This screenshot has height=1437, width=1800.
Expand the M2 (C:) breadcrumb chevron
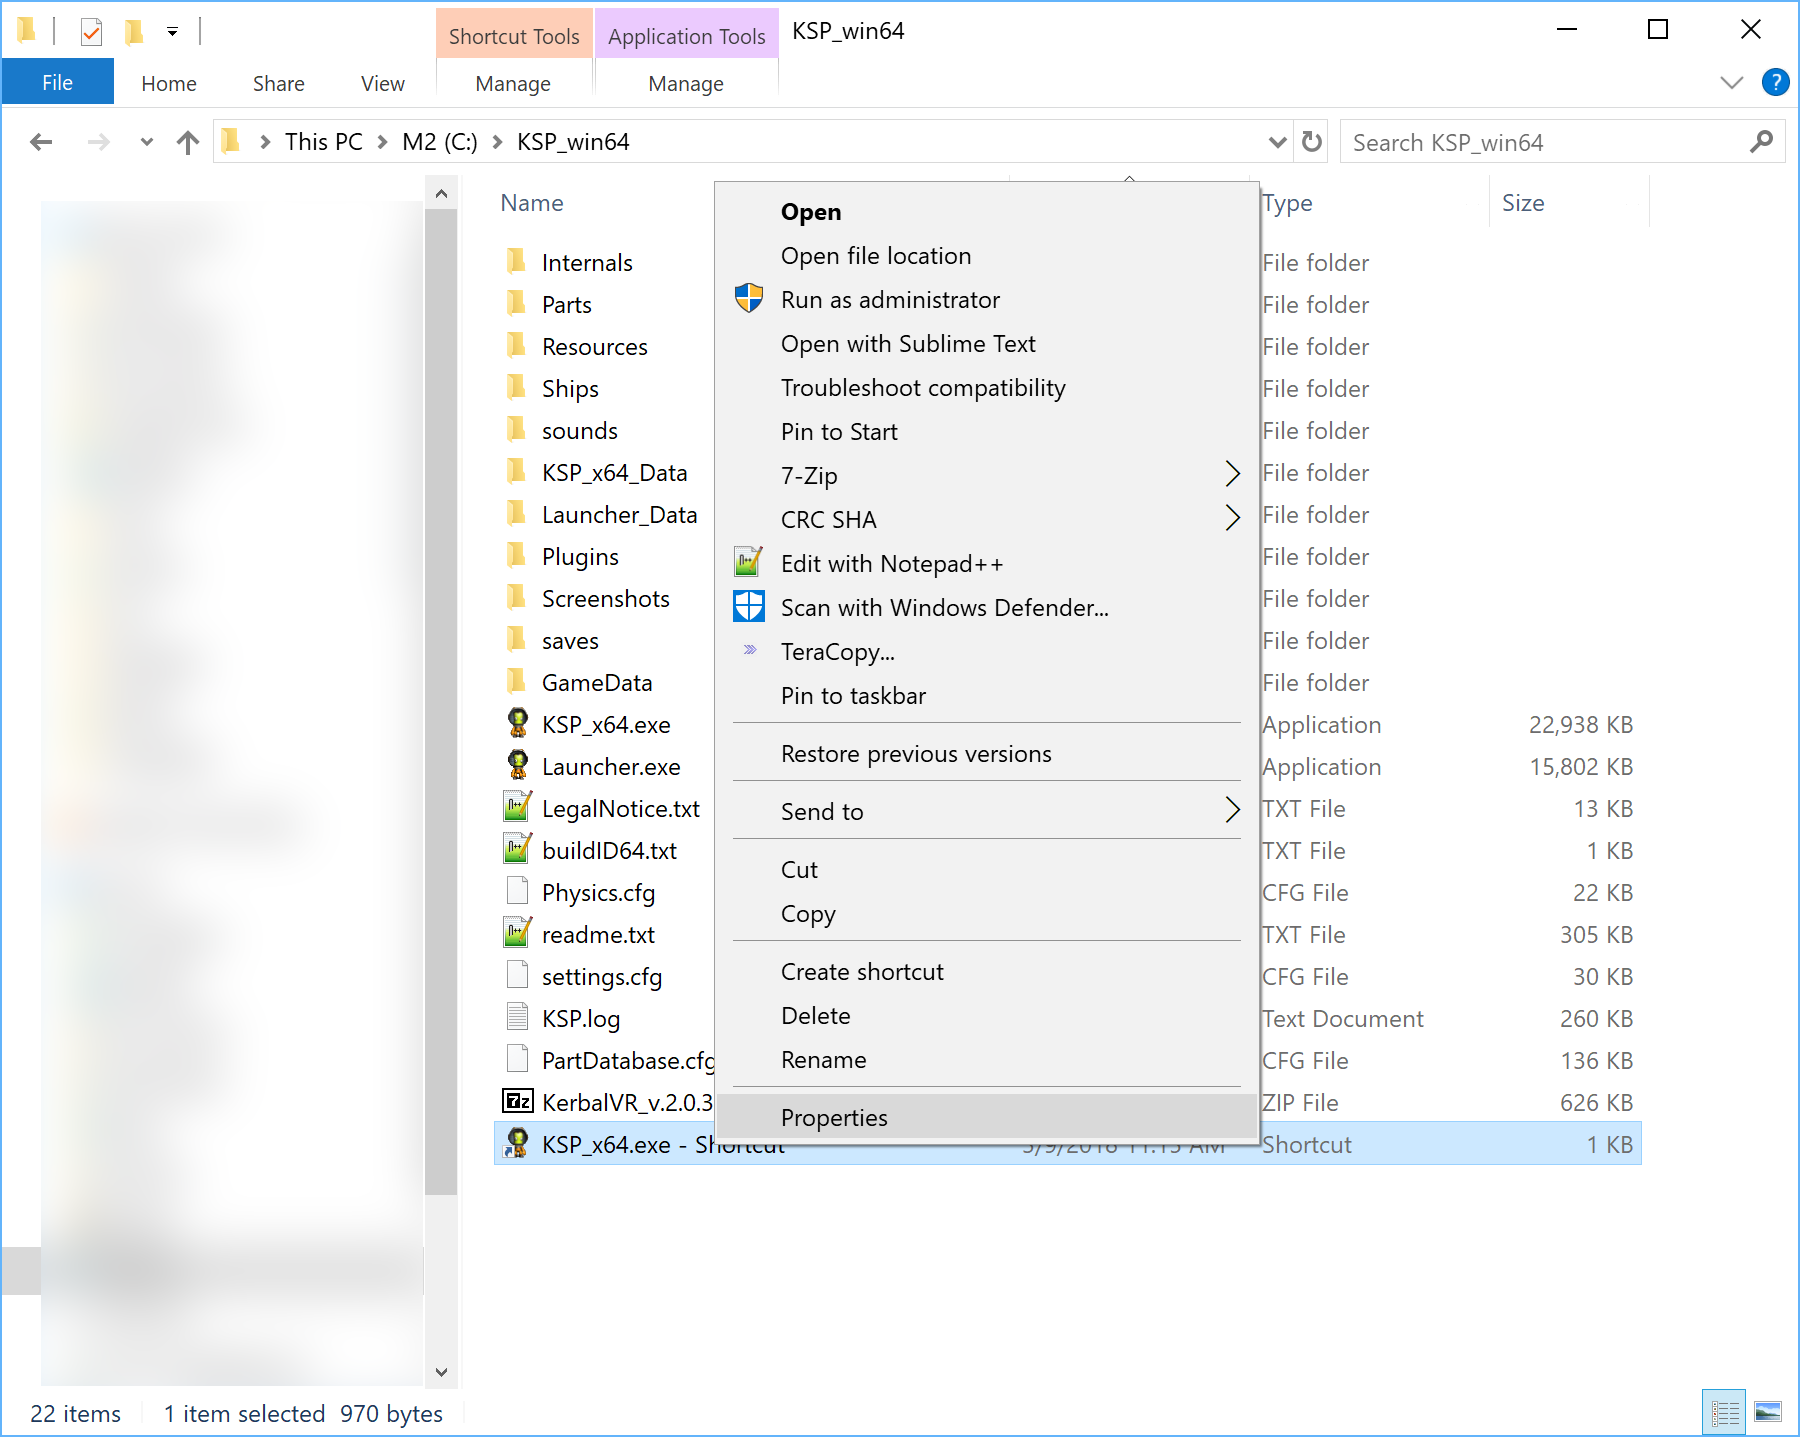497,142
